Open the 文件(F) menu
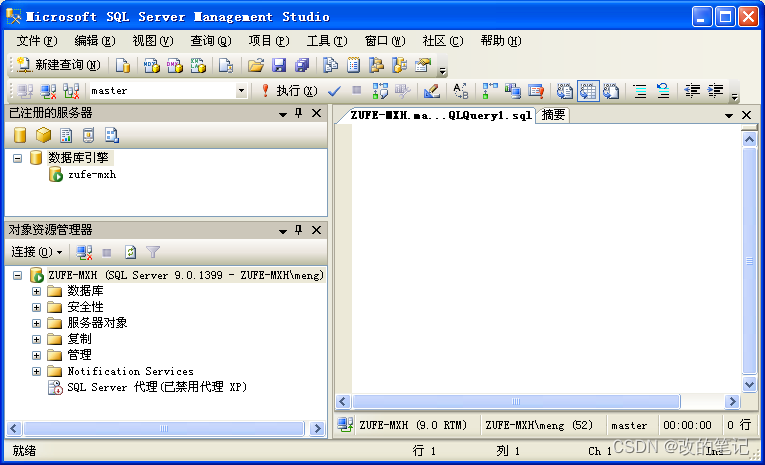This screenshot has width=765, height=465. 37,41
